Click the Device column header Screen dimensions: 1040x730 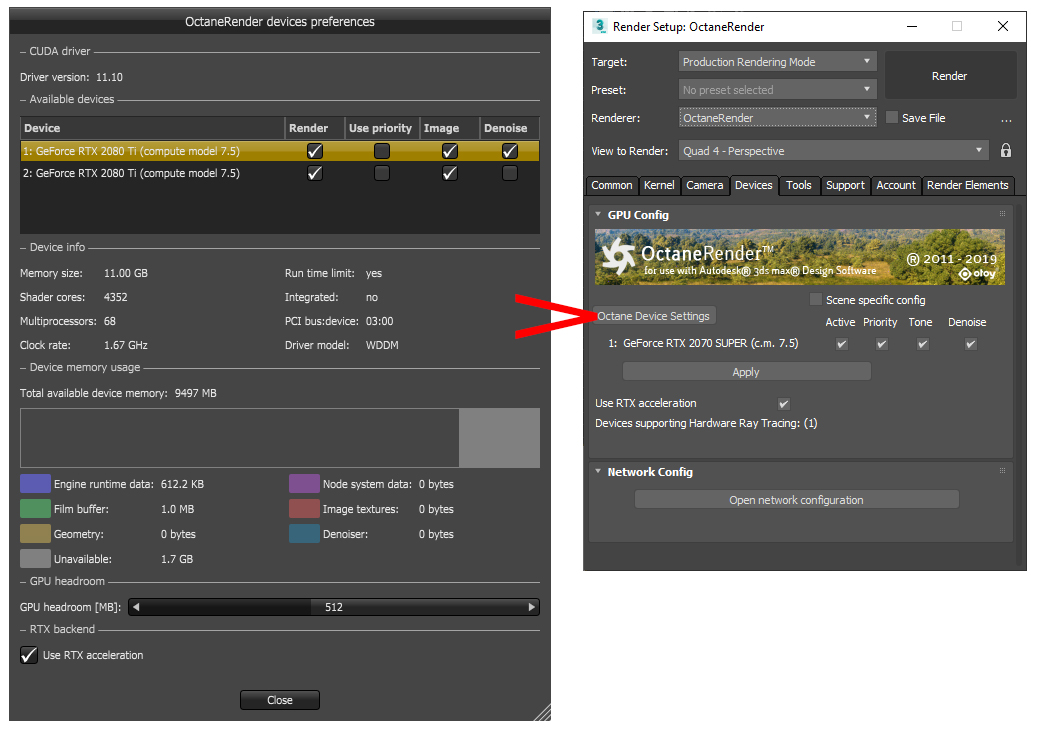tap(153, 128)
